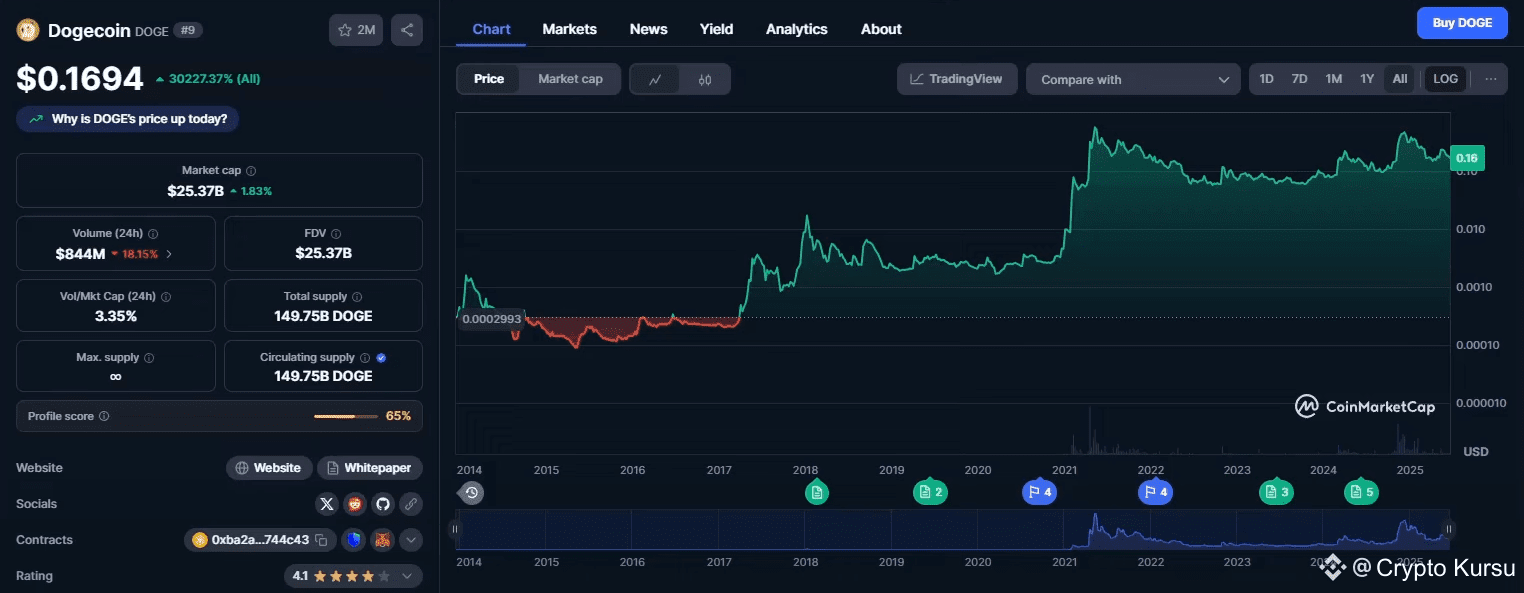The image size is (1524, 593).
Task: Click the green event marker labeled 5
Action: click(1361, 491)
